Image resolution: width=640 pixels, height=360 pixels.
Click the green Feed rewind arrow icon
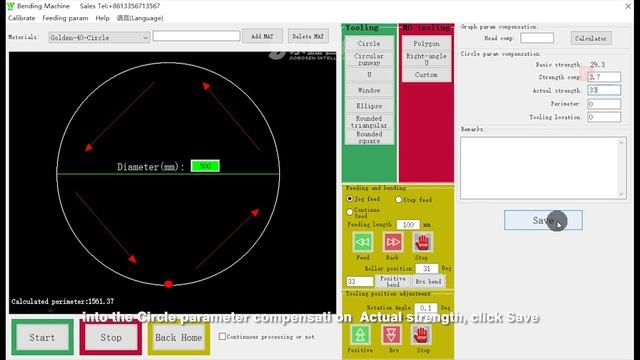click(x=362, y=242)
